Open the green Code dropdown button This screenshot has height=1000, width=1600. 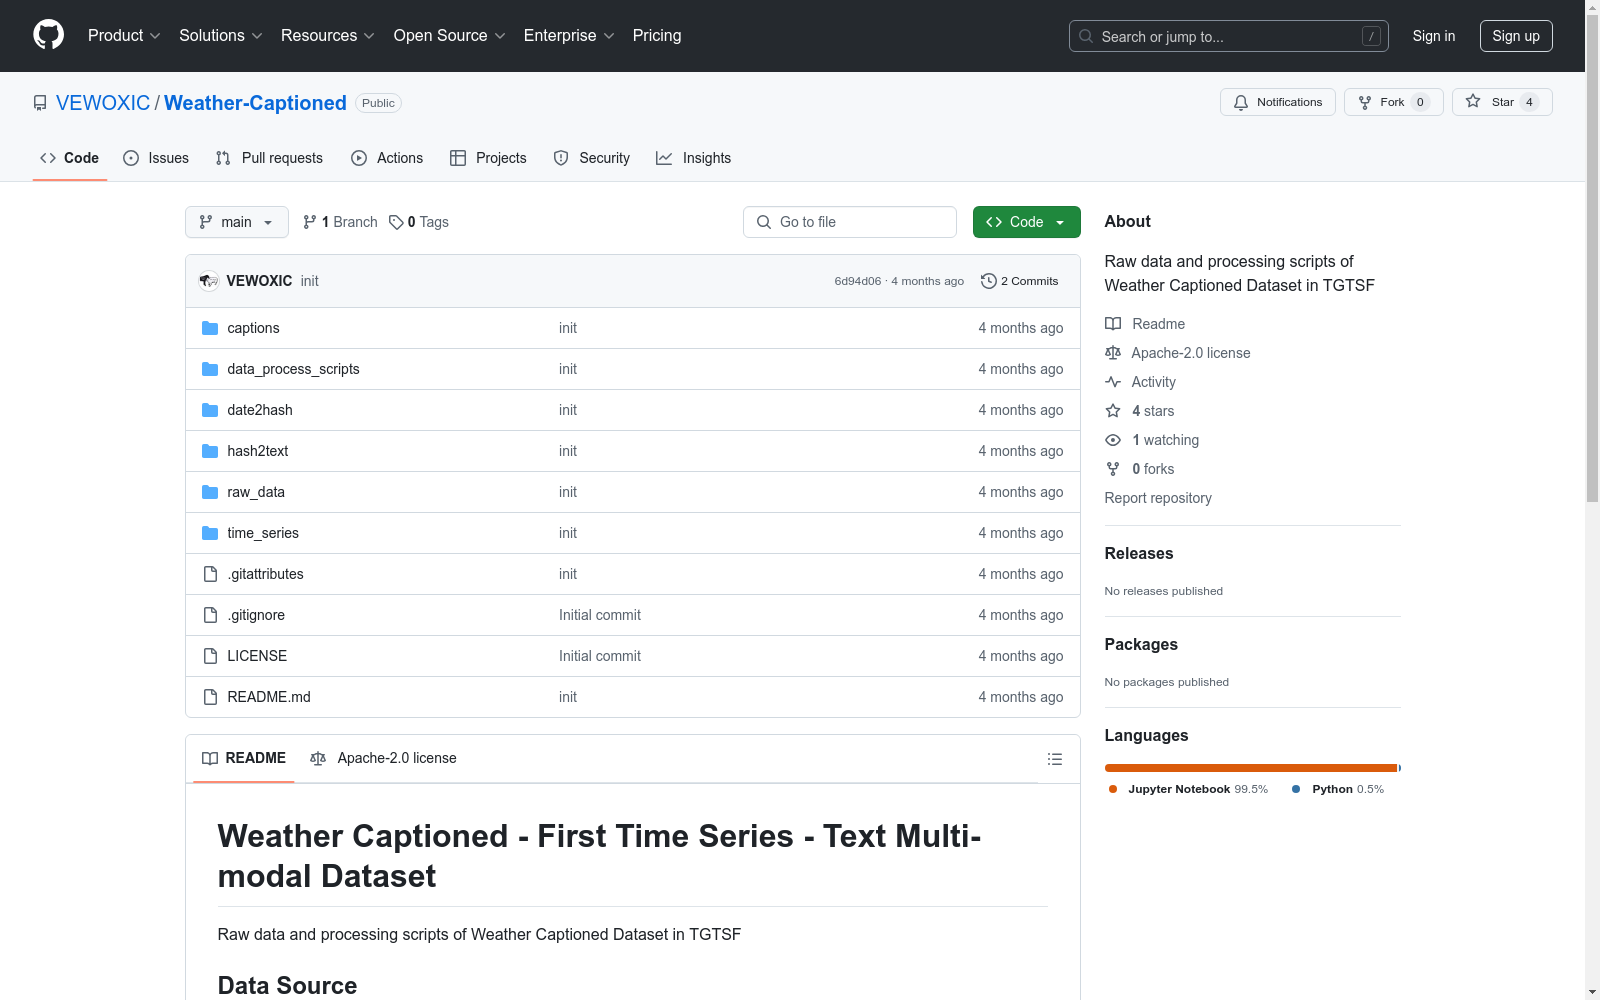coord(1026,222)
